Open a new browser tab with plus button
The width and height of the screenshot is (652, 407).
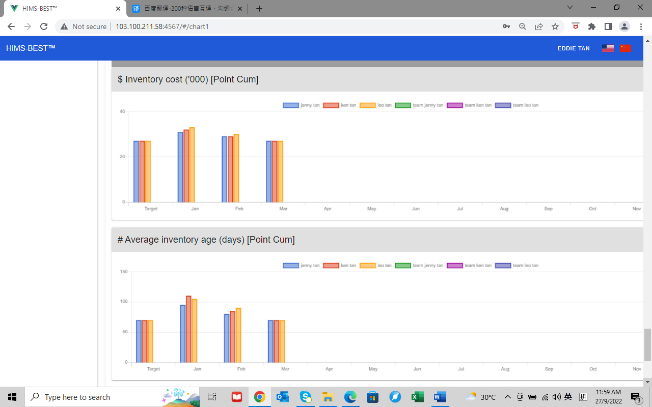pos(260,8)
